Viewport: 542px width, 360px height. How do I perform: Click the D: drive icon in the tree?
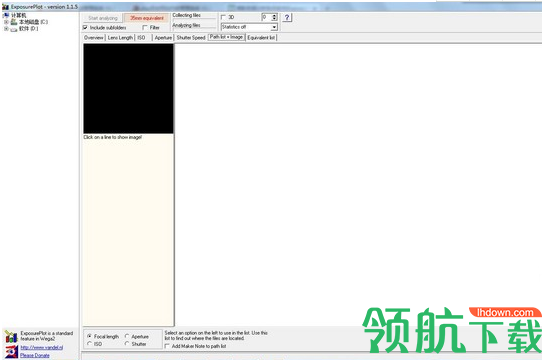coord(14,29)
